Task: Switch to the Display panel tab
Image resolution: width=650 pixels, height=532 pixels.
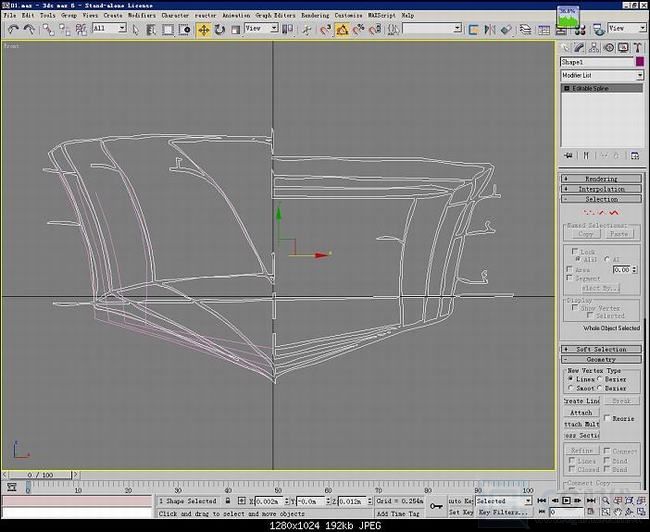Action: point(623,47)
